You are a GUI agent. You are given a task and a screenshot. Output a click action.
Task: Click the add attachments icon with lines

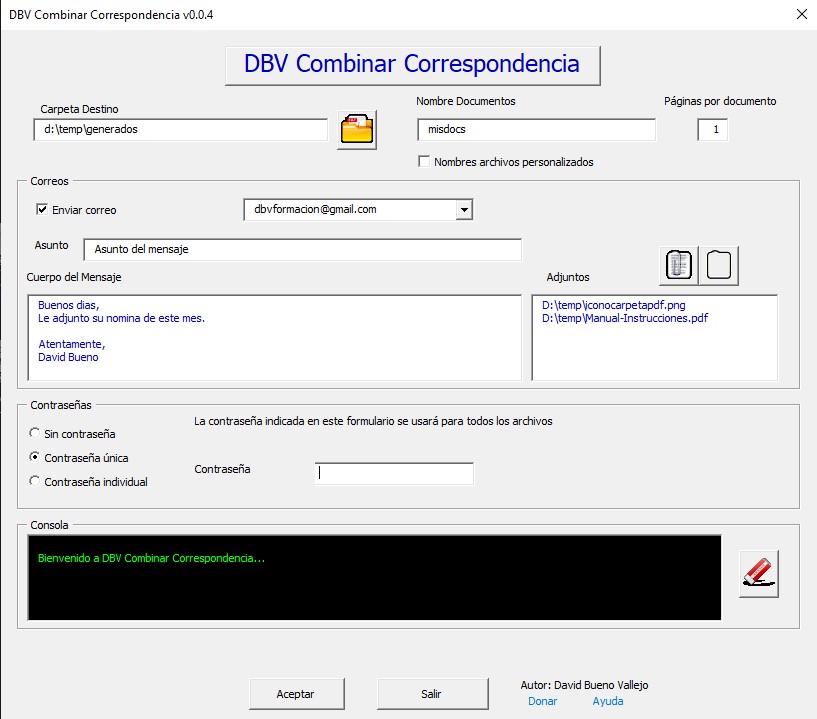(678, 265)
